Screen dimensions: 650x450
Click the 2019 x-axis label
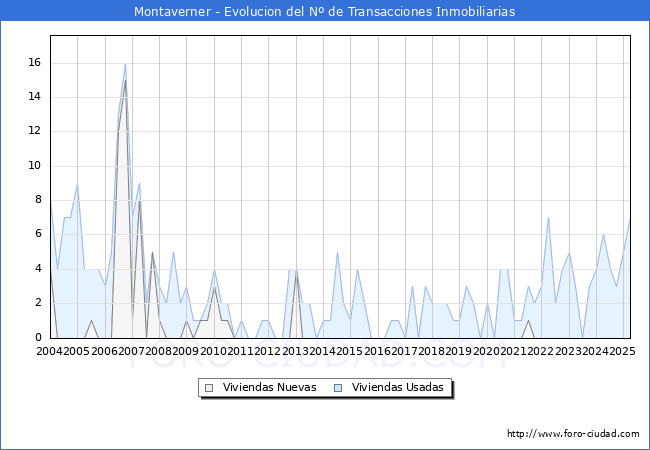[459, 351]
